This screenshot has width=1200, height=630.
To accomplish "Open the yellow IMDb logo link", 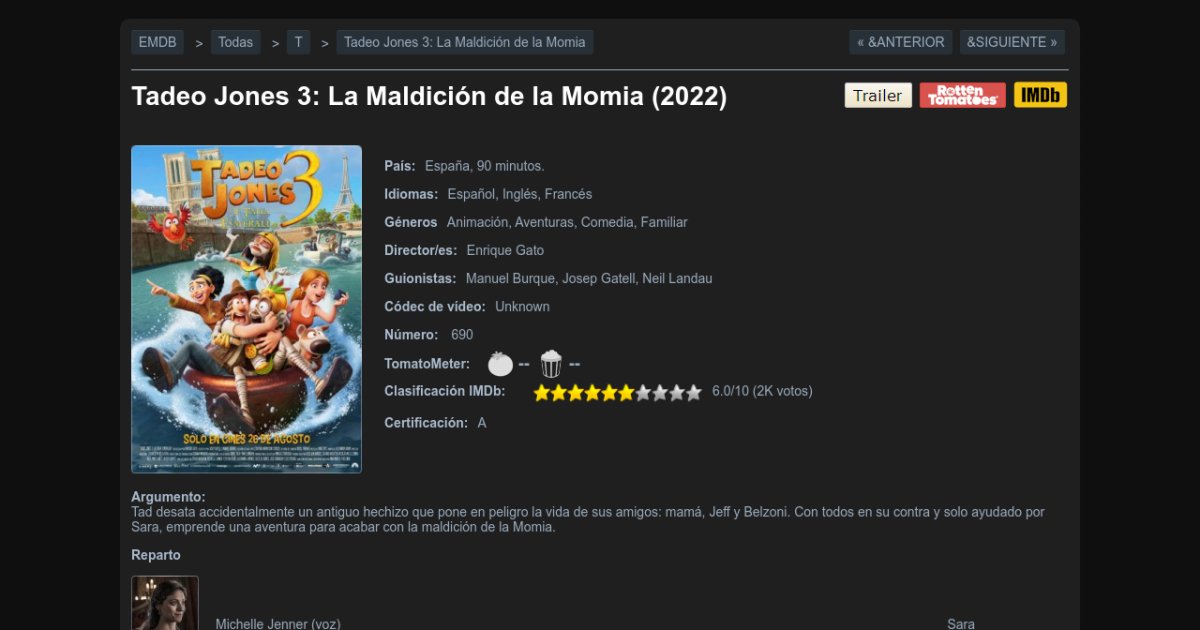I will 1040,95.
